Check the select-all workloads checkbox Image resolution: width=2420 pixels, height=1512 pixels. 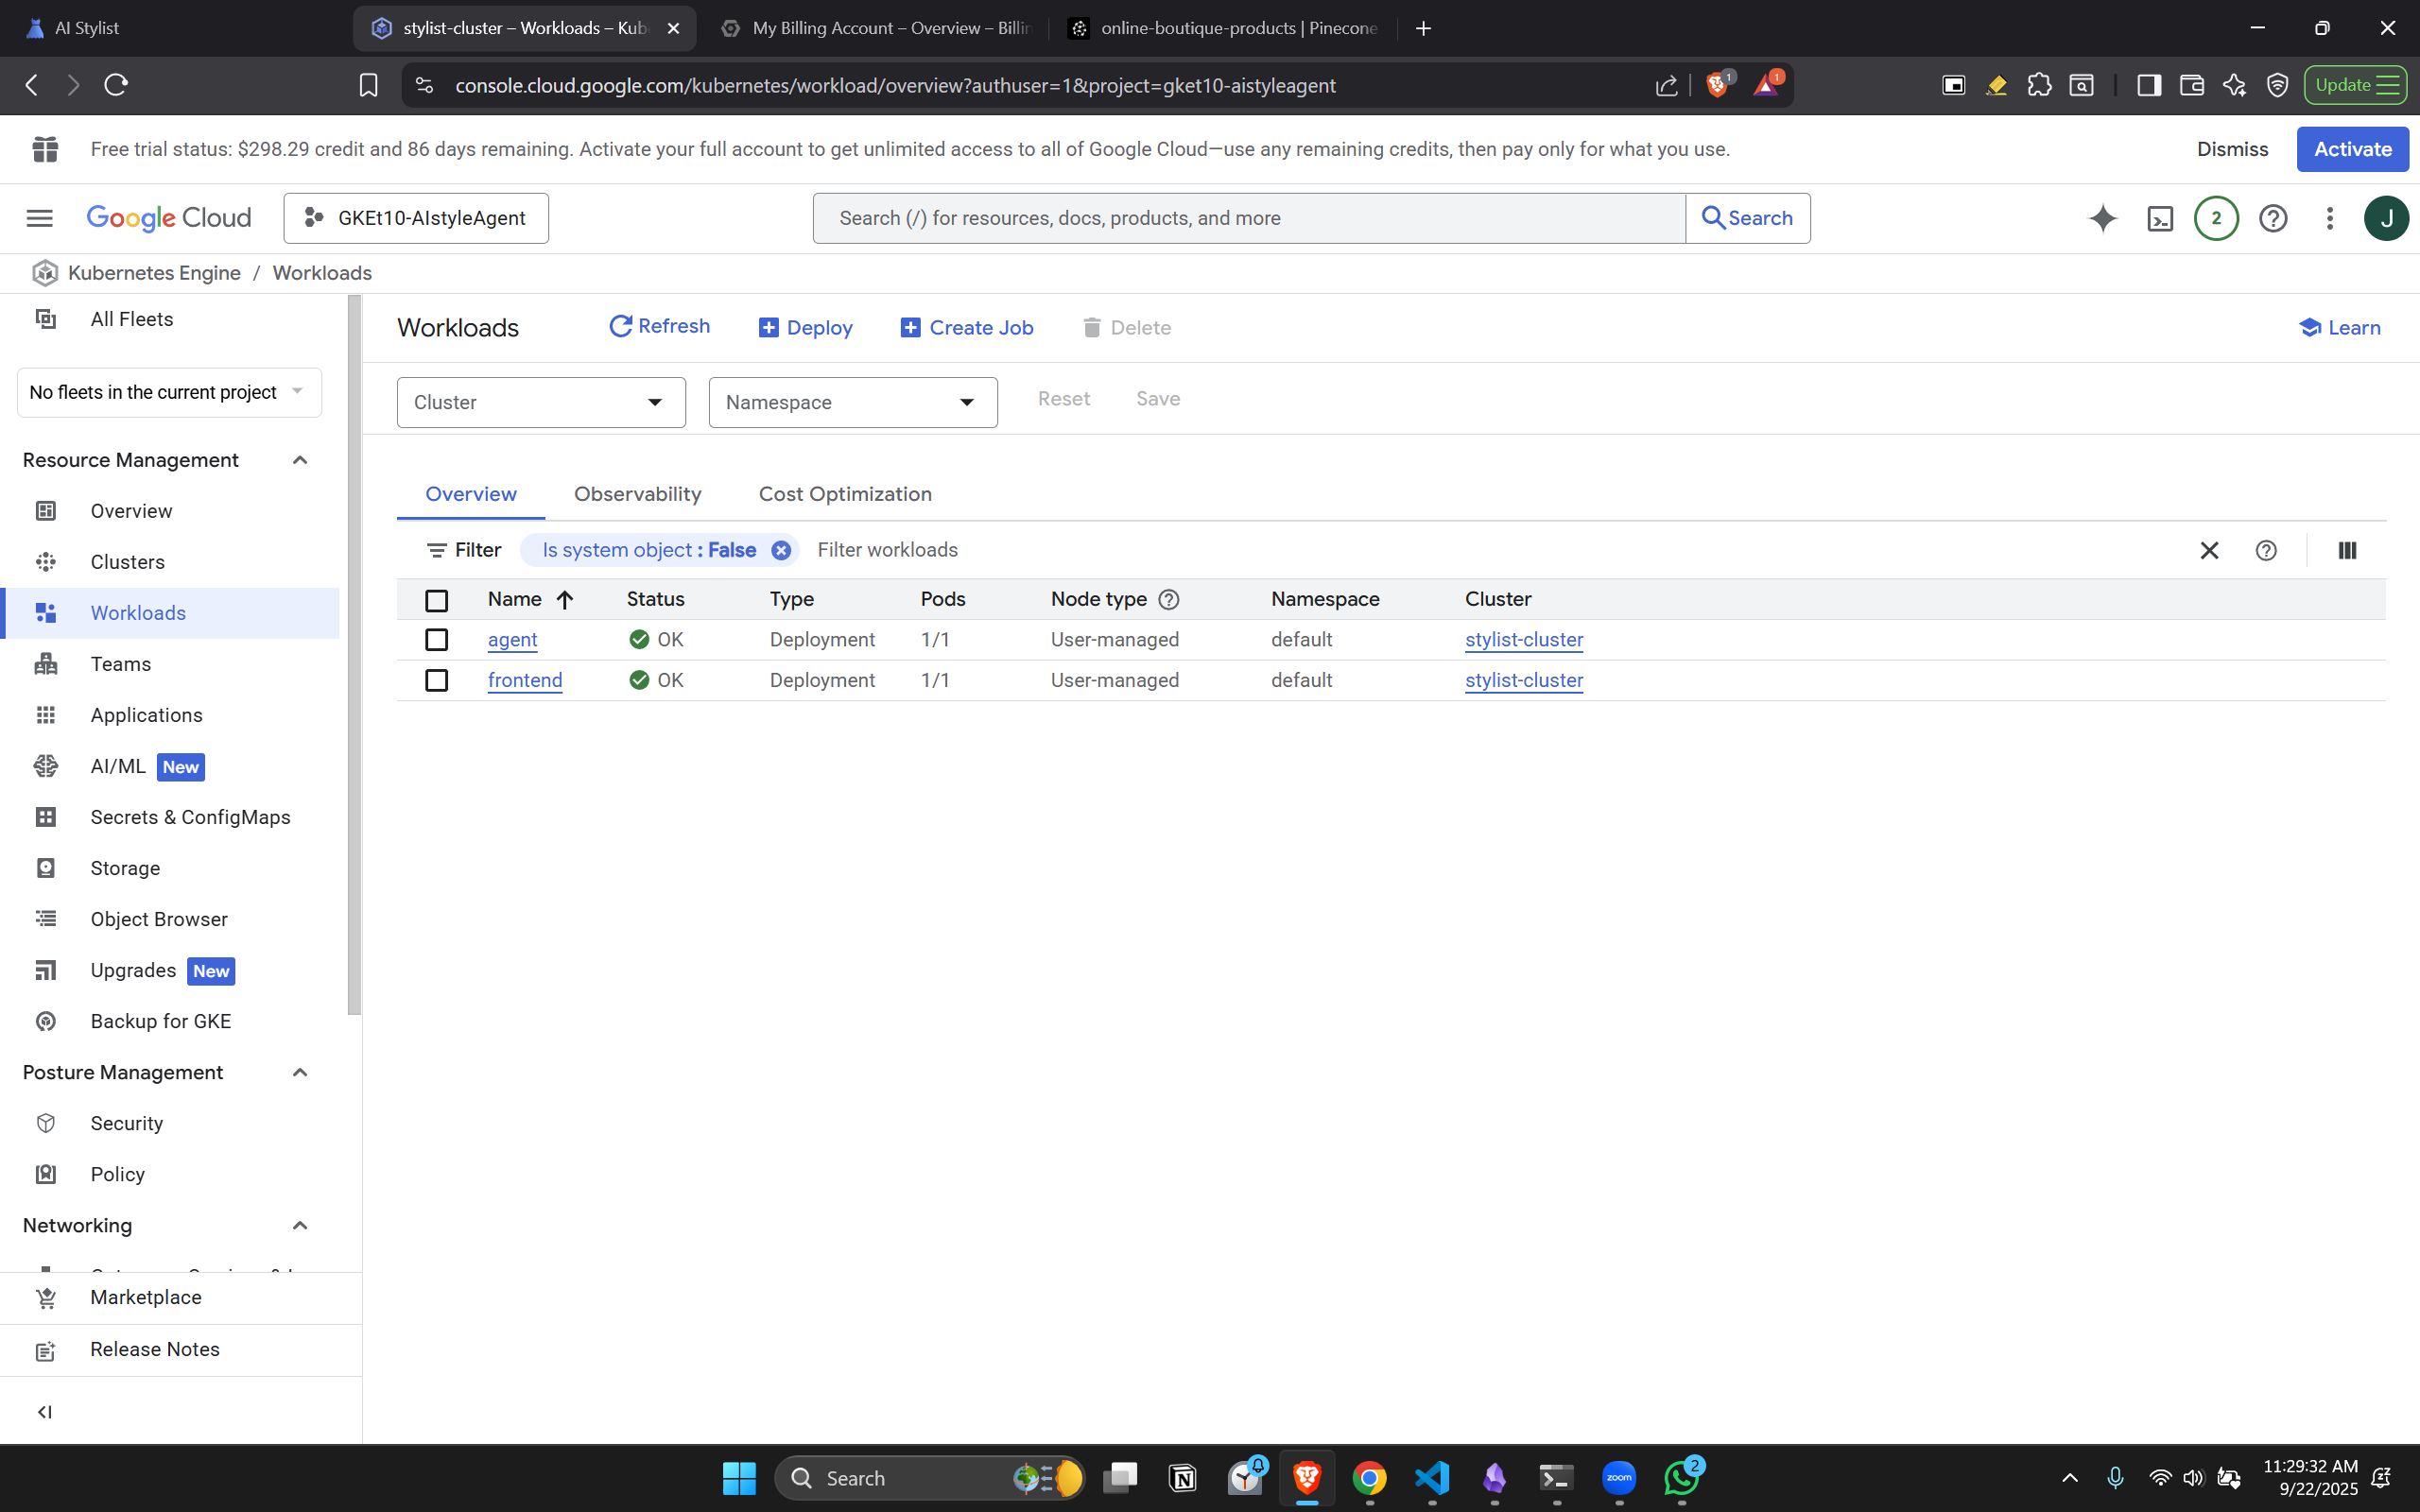click(436, 600)
